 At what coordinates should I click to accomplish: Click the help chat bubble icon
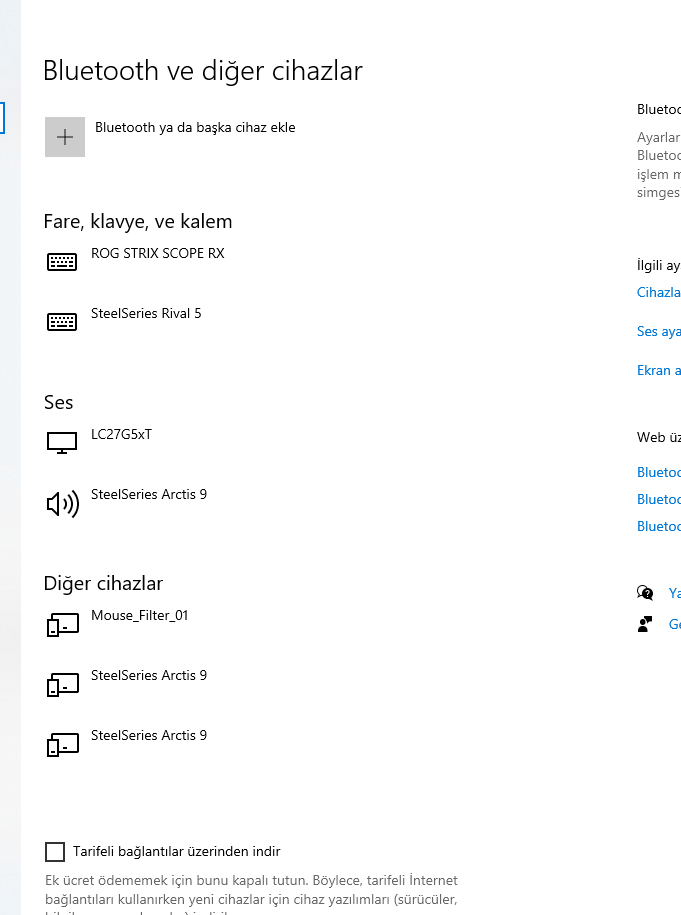(x=645, y=593)
